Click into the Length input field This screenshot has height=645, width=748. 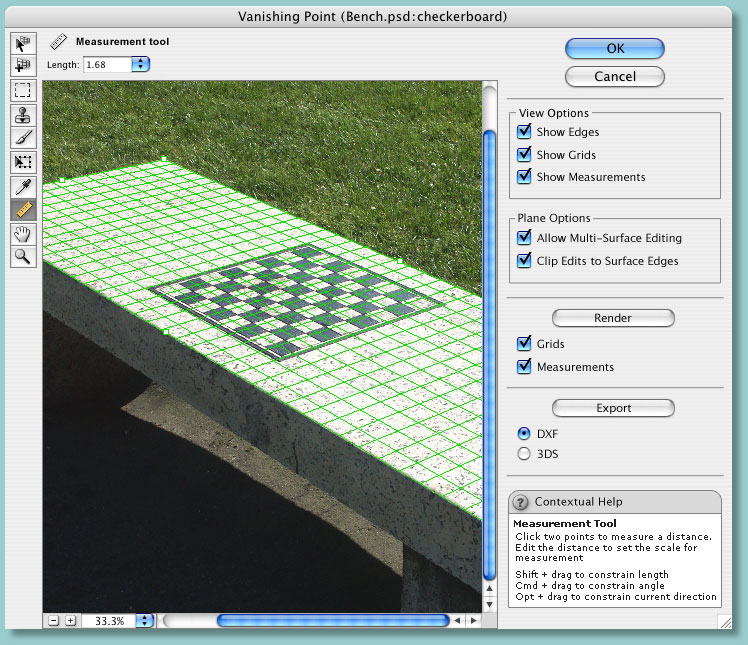[x=105, y=65]
